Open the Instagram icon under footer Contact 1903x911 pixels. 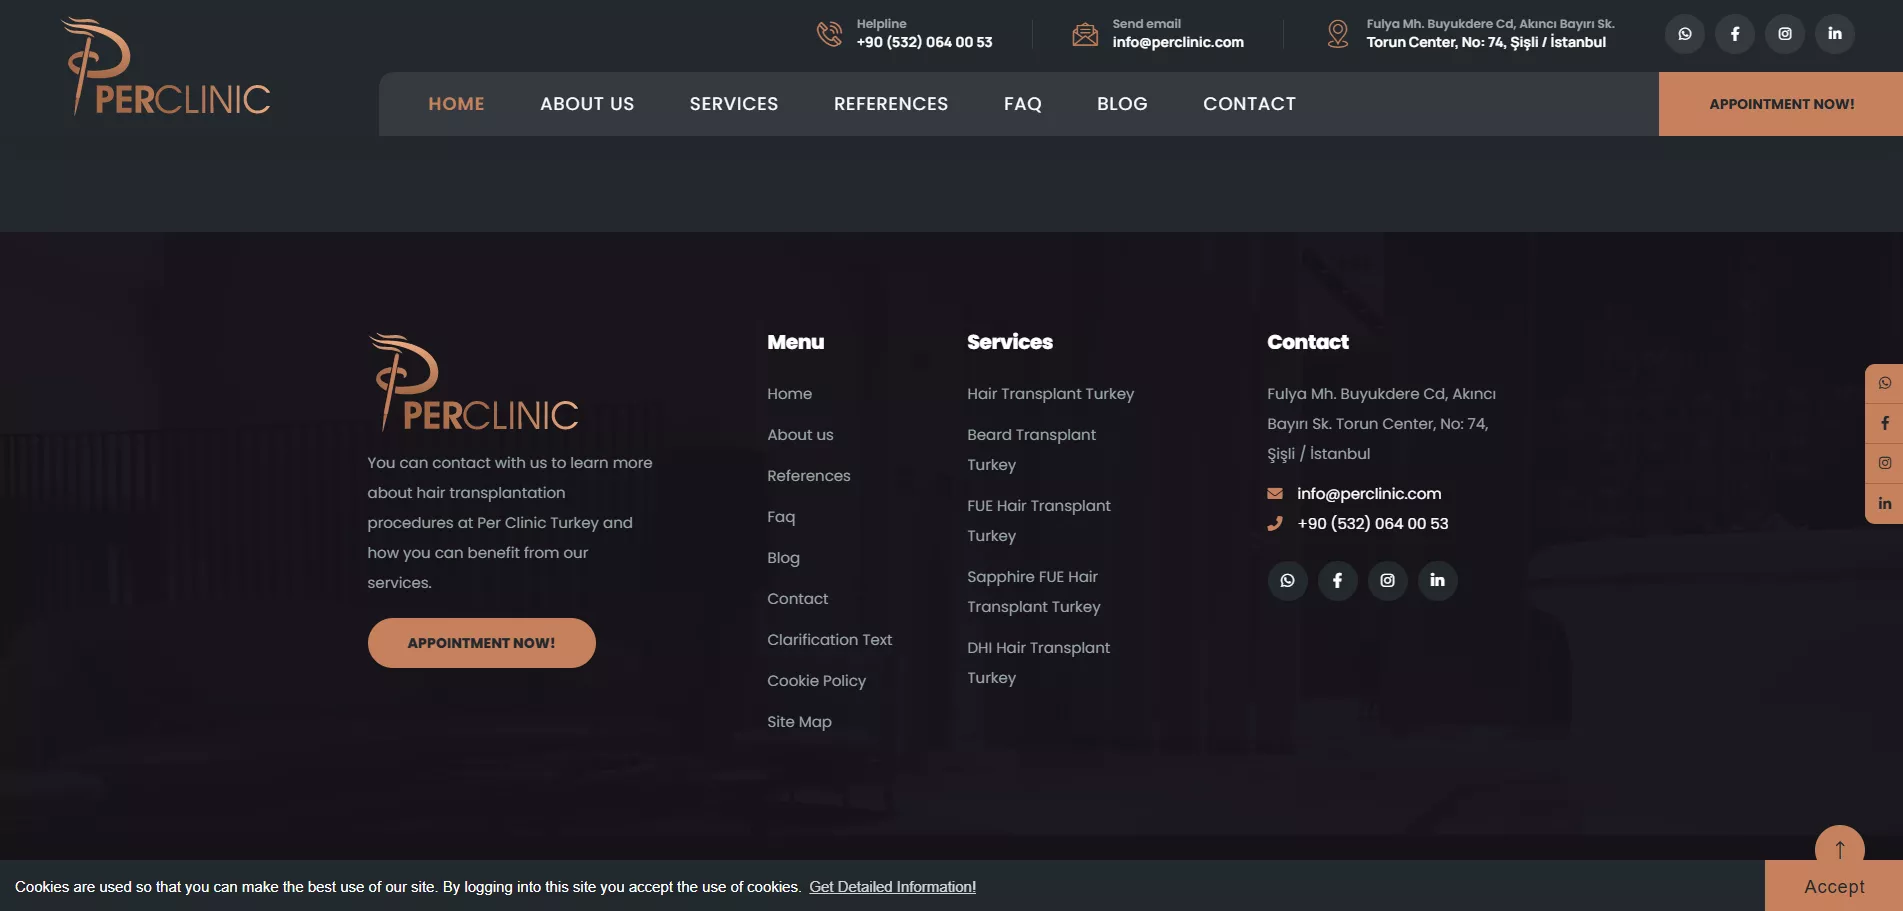[1387, 580]
